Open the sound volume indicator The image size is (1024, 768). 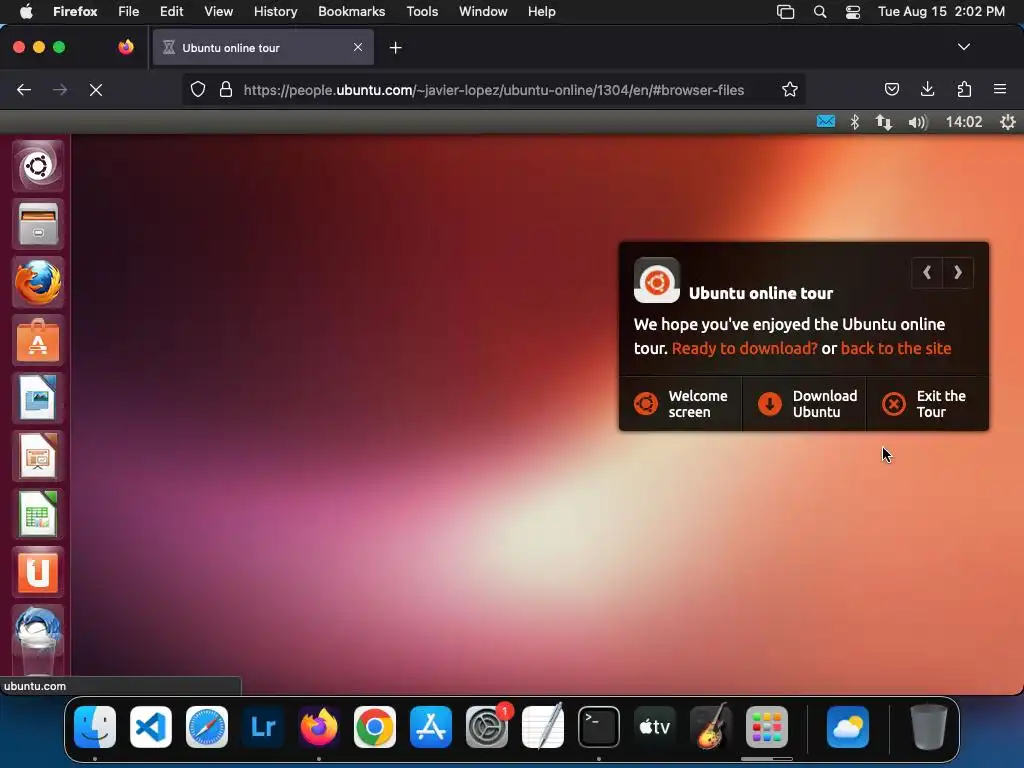(x=918, y=122)
